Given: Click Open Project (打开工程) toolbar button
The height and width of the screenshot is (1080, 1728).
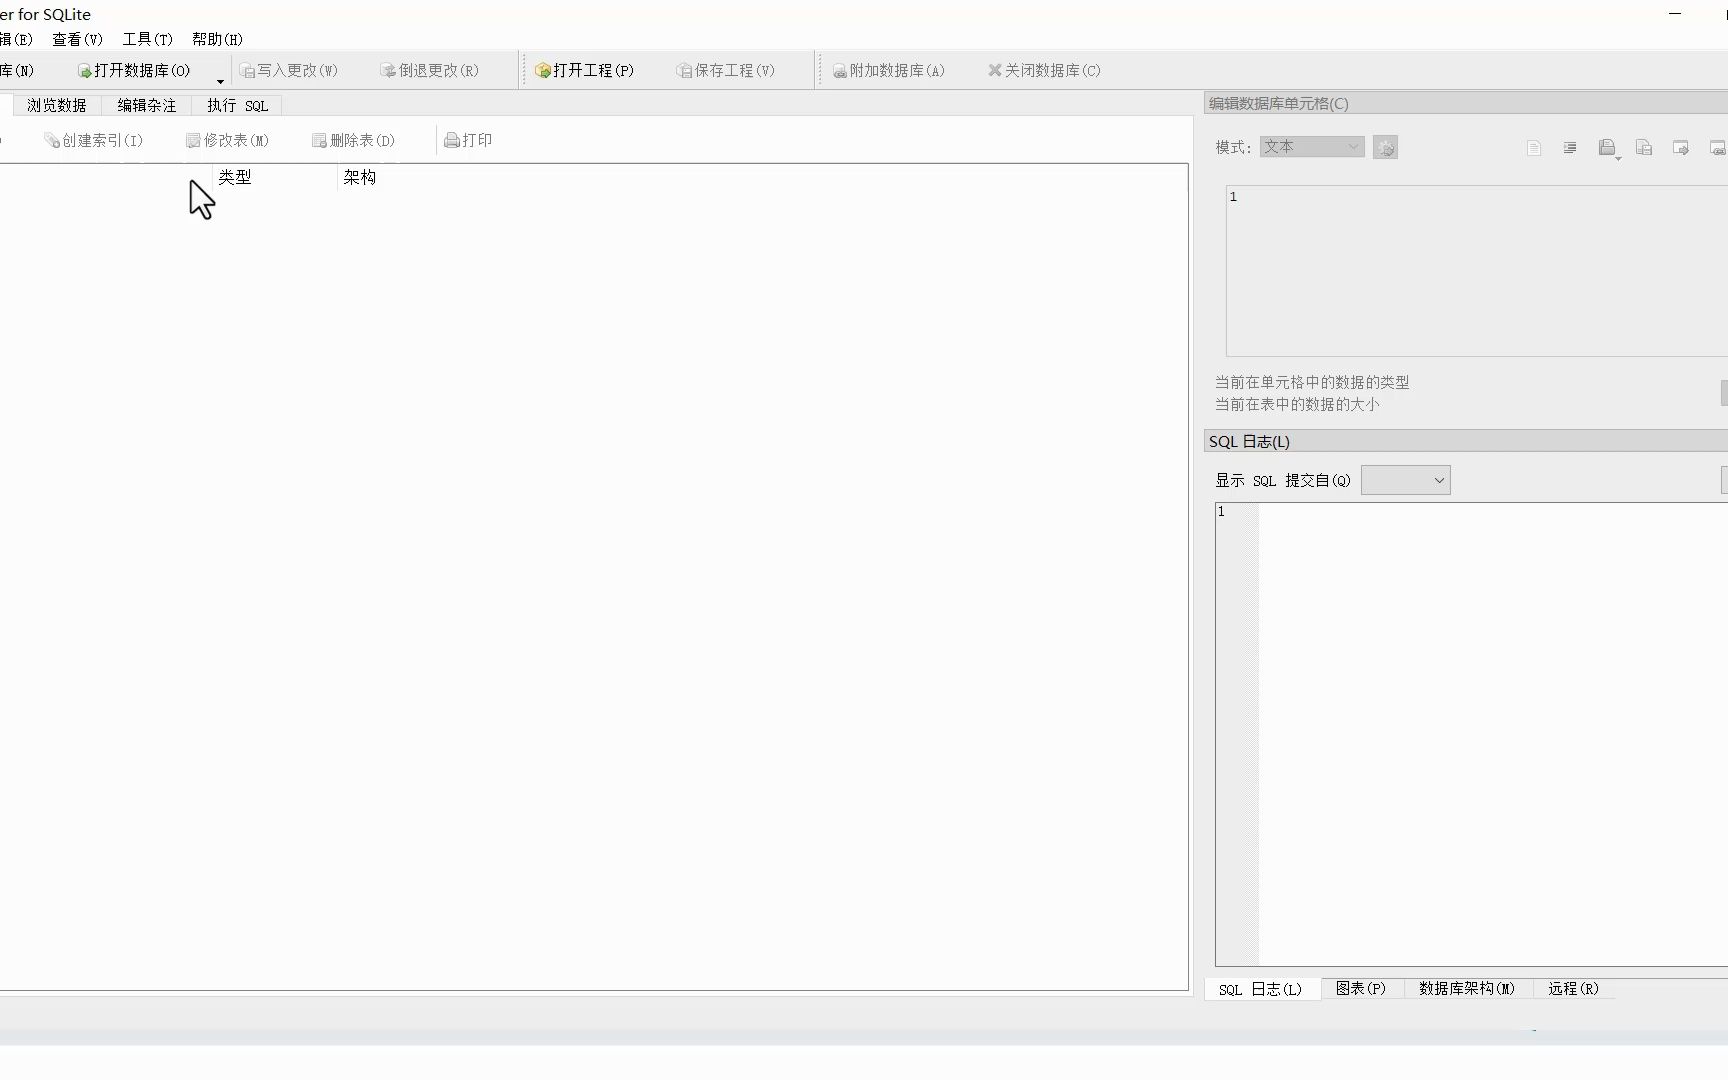Looking at the screenshot, I should (x=585, y=71).
